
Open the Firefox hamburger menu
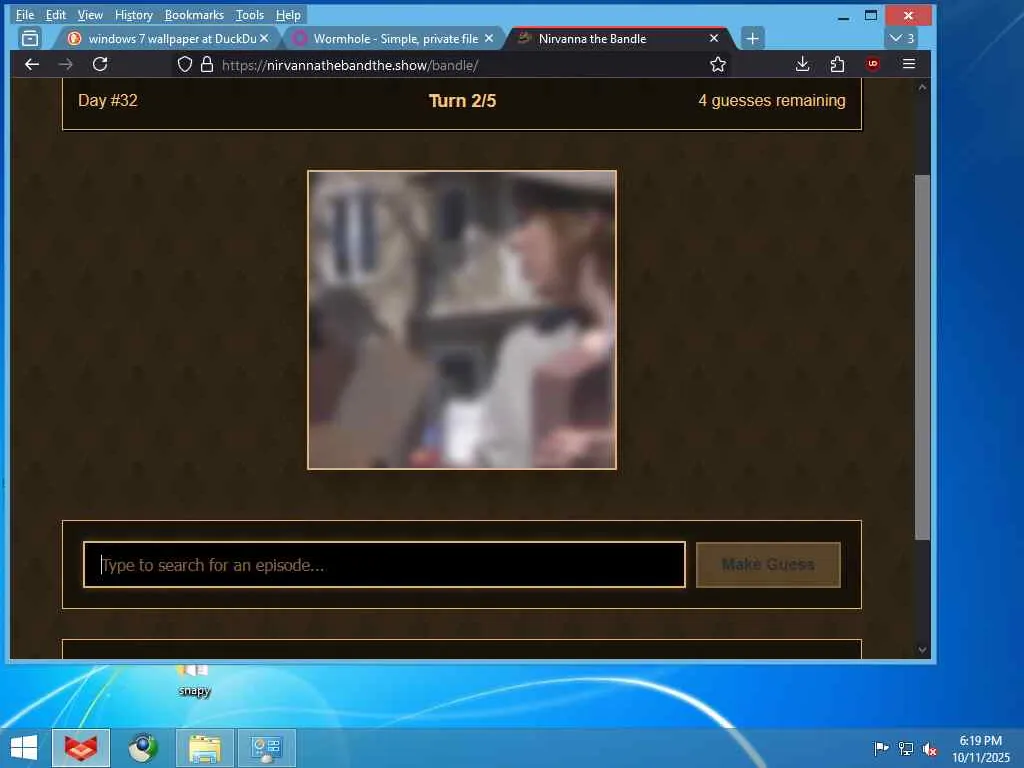[x=908, y=64]
